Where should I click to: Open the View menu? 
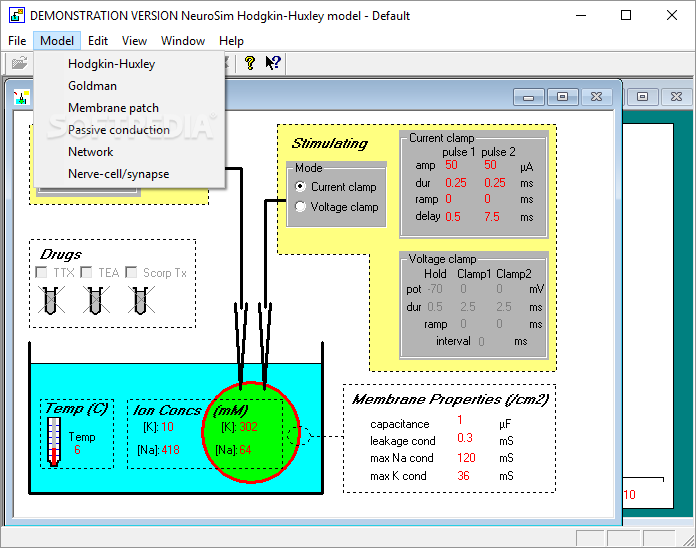pos(134,41)
